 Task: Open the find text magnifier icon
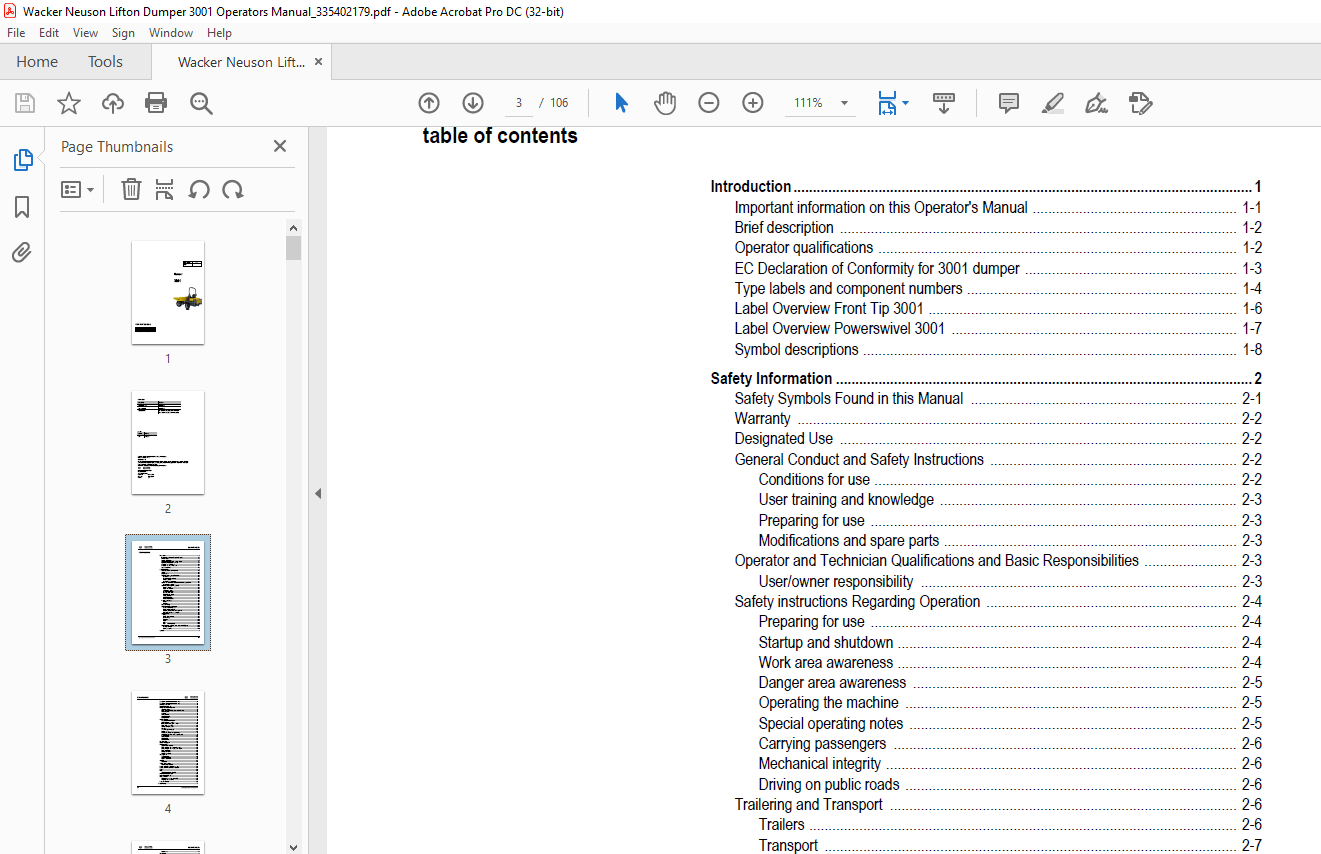(x=201, y=103)
